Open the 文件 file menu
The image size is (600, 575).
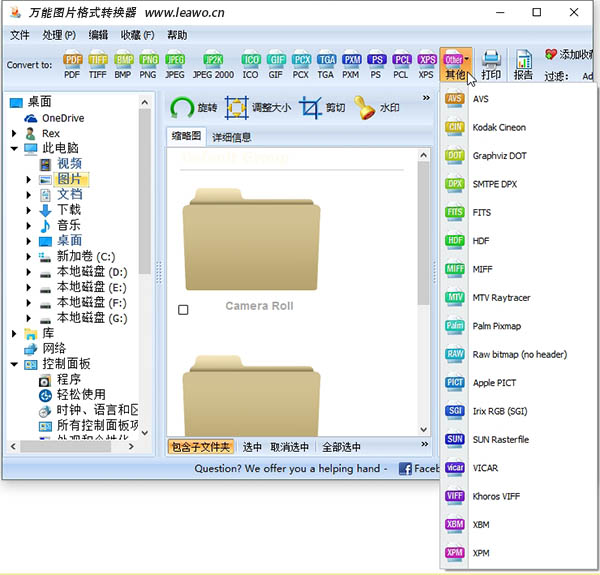pos(20,35)
